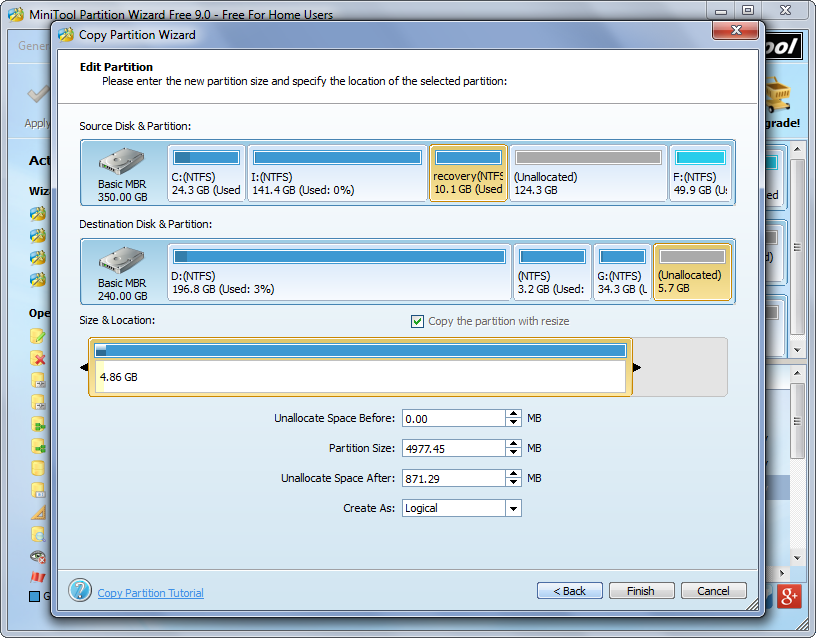
Task: Increase Partition Size with up arrow
Action: tap(513, 444)
